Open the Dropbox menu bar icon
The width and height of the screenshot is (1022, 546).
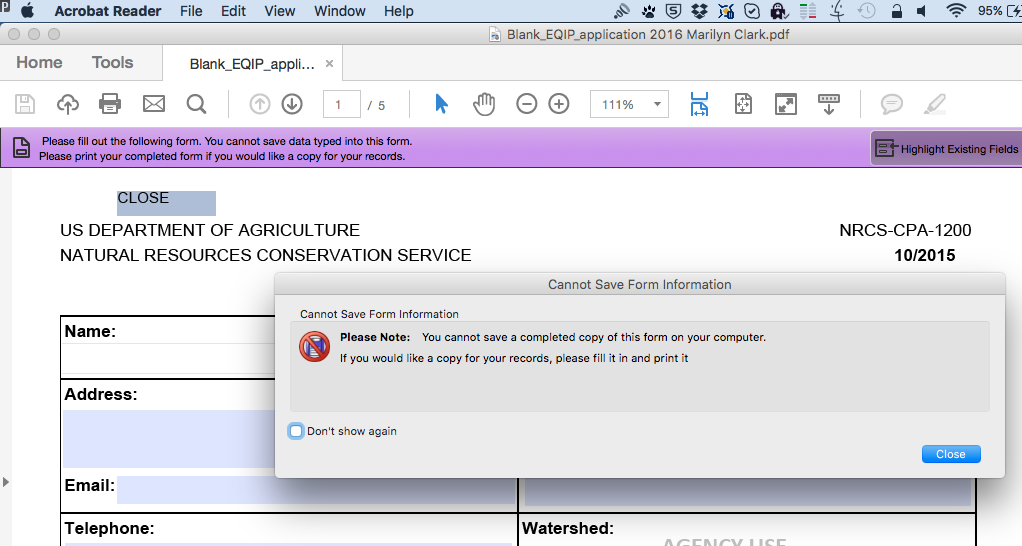click(699, 11)
